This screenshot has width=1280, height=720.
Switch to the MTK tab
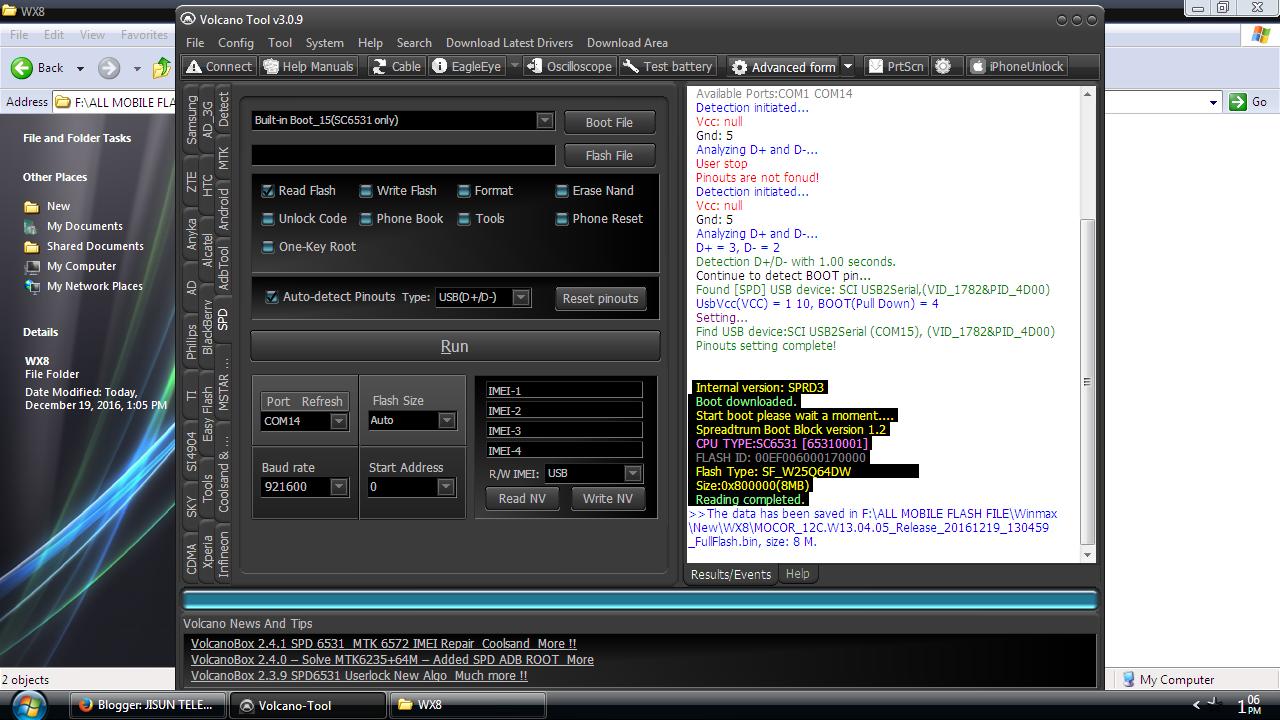[x=222, y=156]
